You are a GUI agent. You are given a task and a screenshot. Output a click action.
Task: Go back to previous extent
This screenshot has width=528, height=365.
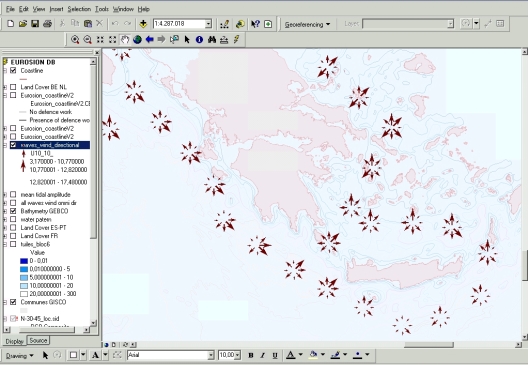pyautogui.click(x=150, y=40)
